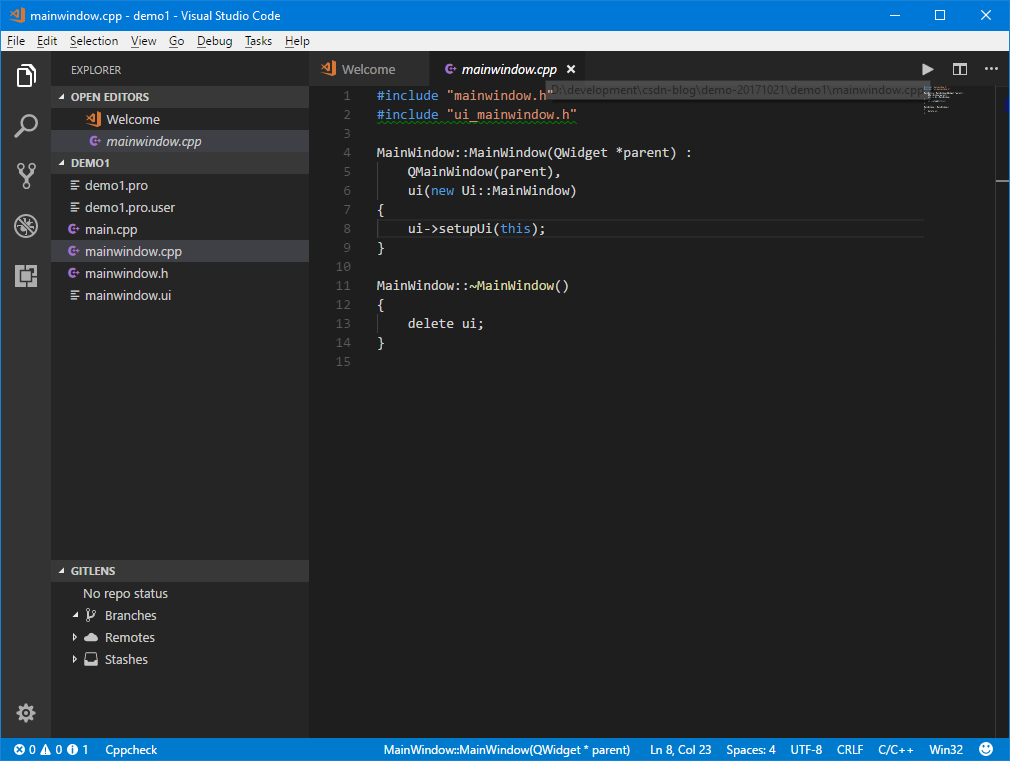Open the Extensions view
Viewport: 1010px width, 761px height.
coord(25,276)
